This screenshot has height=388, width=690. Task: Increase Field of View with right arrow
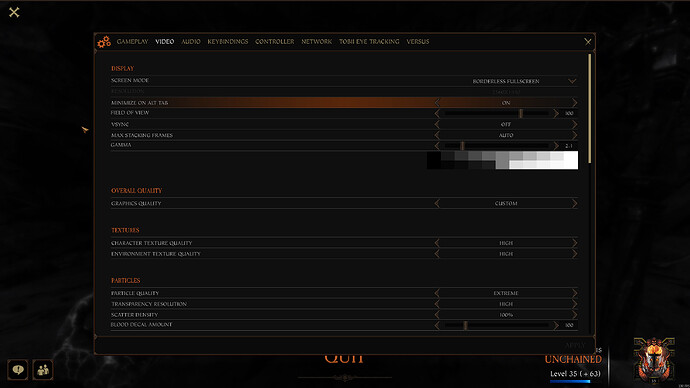pos(556,113)
